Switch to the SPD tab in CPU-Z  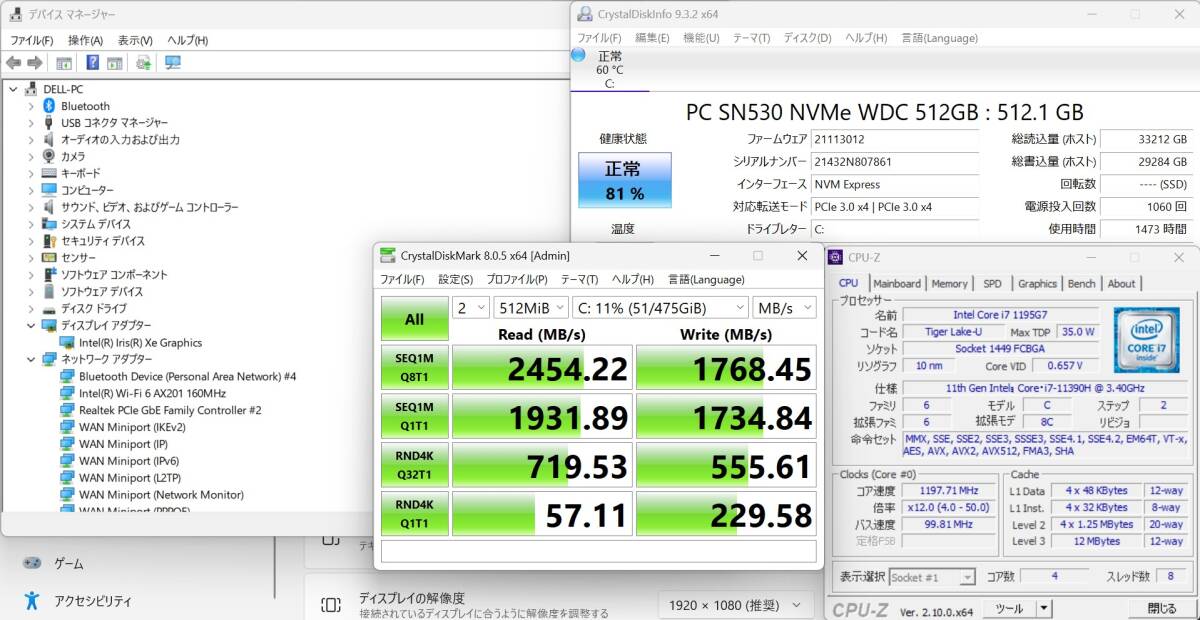[992, 283]
